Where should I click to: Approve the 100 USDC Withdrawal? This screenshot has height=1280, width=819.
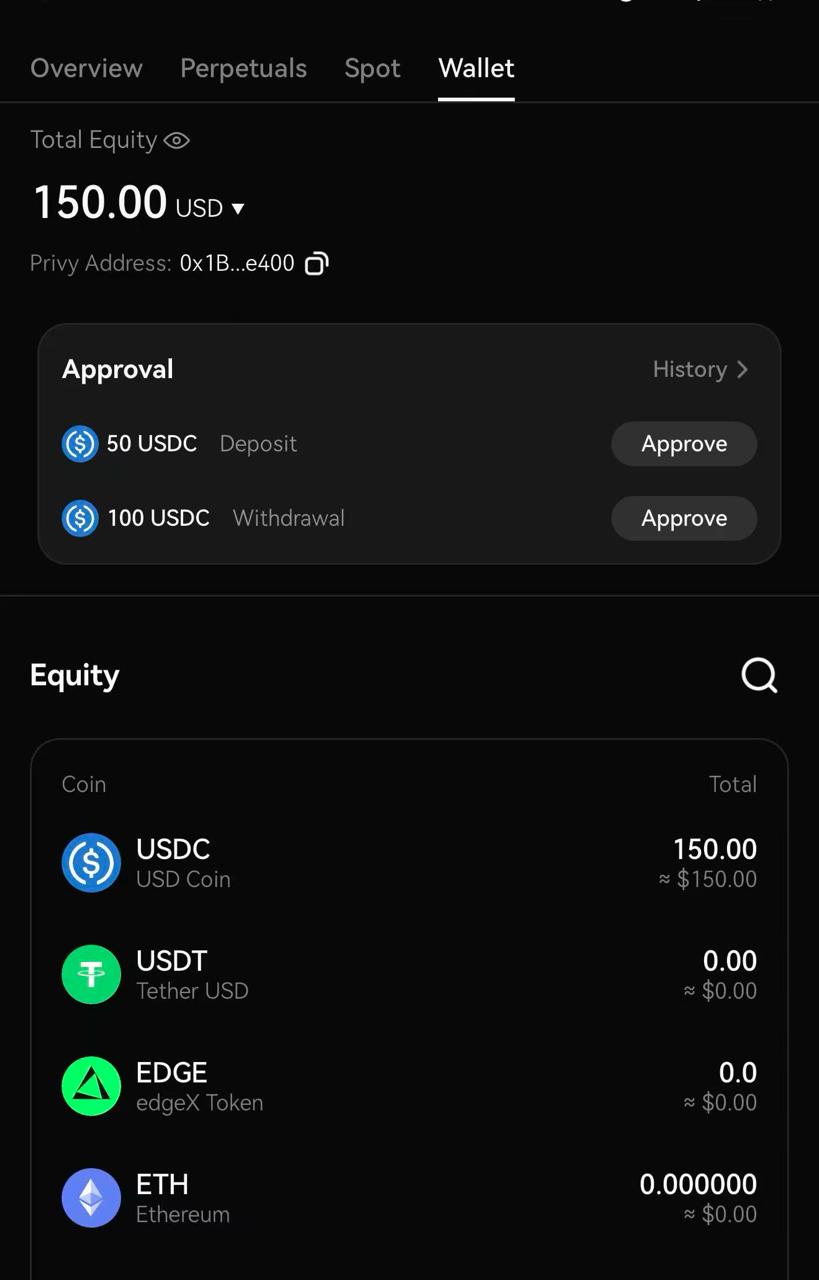[x=684, y=518]
